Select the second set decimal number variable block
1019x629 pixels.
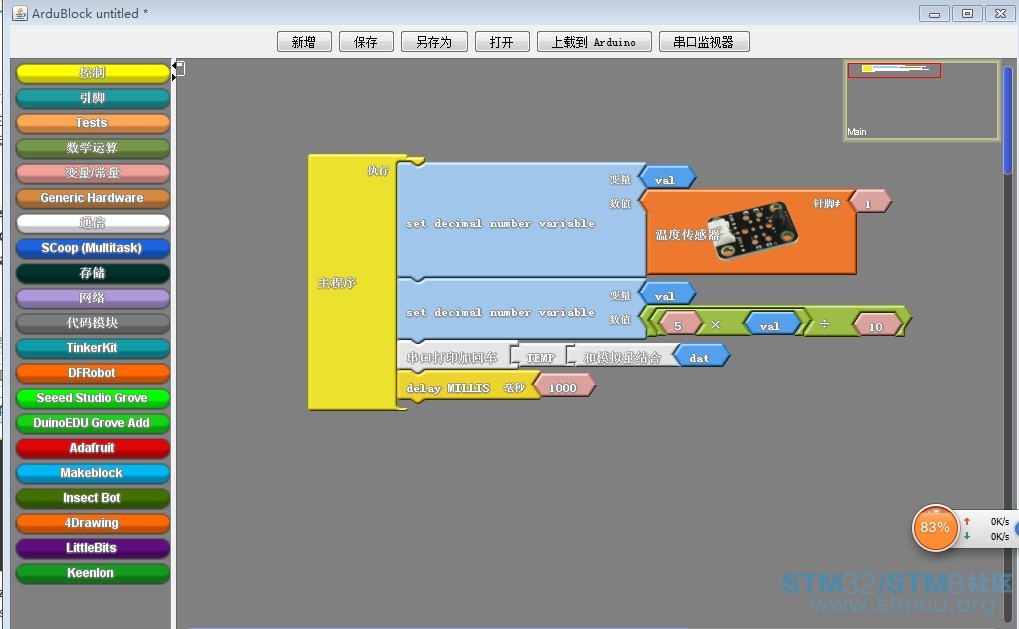[520, 309]
